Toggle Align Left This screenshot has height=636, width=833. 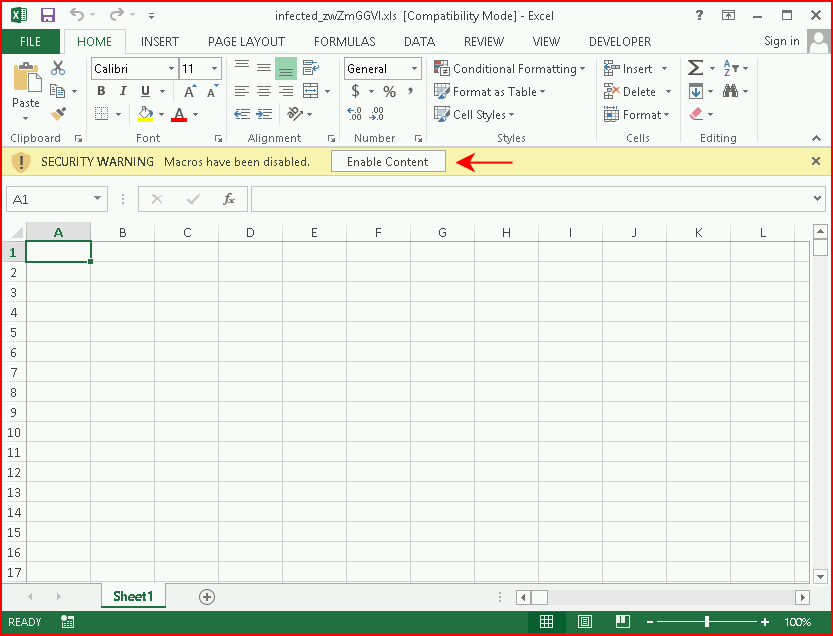point(242,91)
